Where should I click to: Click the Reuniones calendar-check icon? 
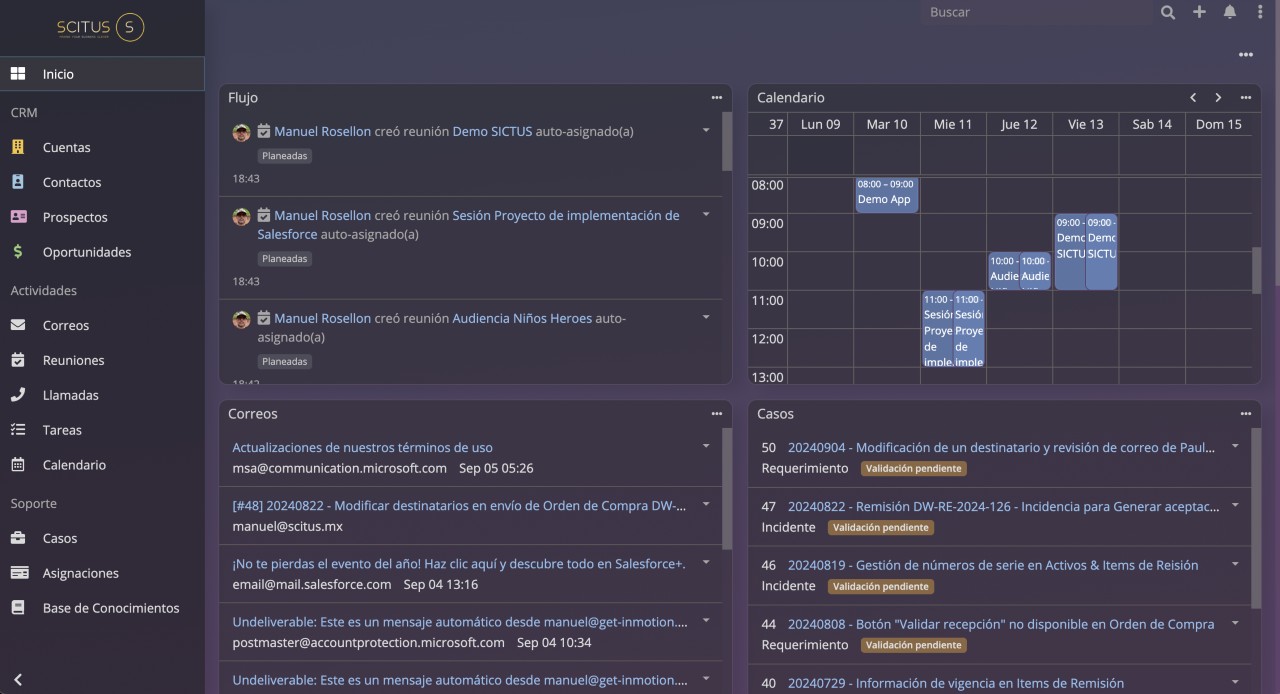click(18, 360)
